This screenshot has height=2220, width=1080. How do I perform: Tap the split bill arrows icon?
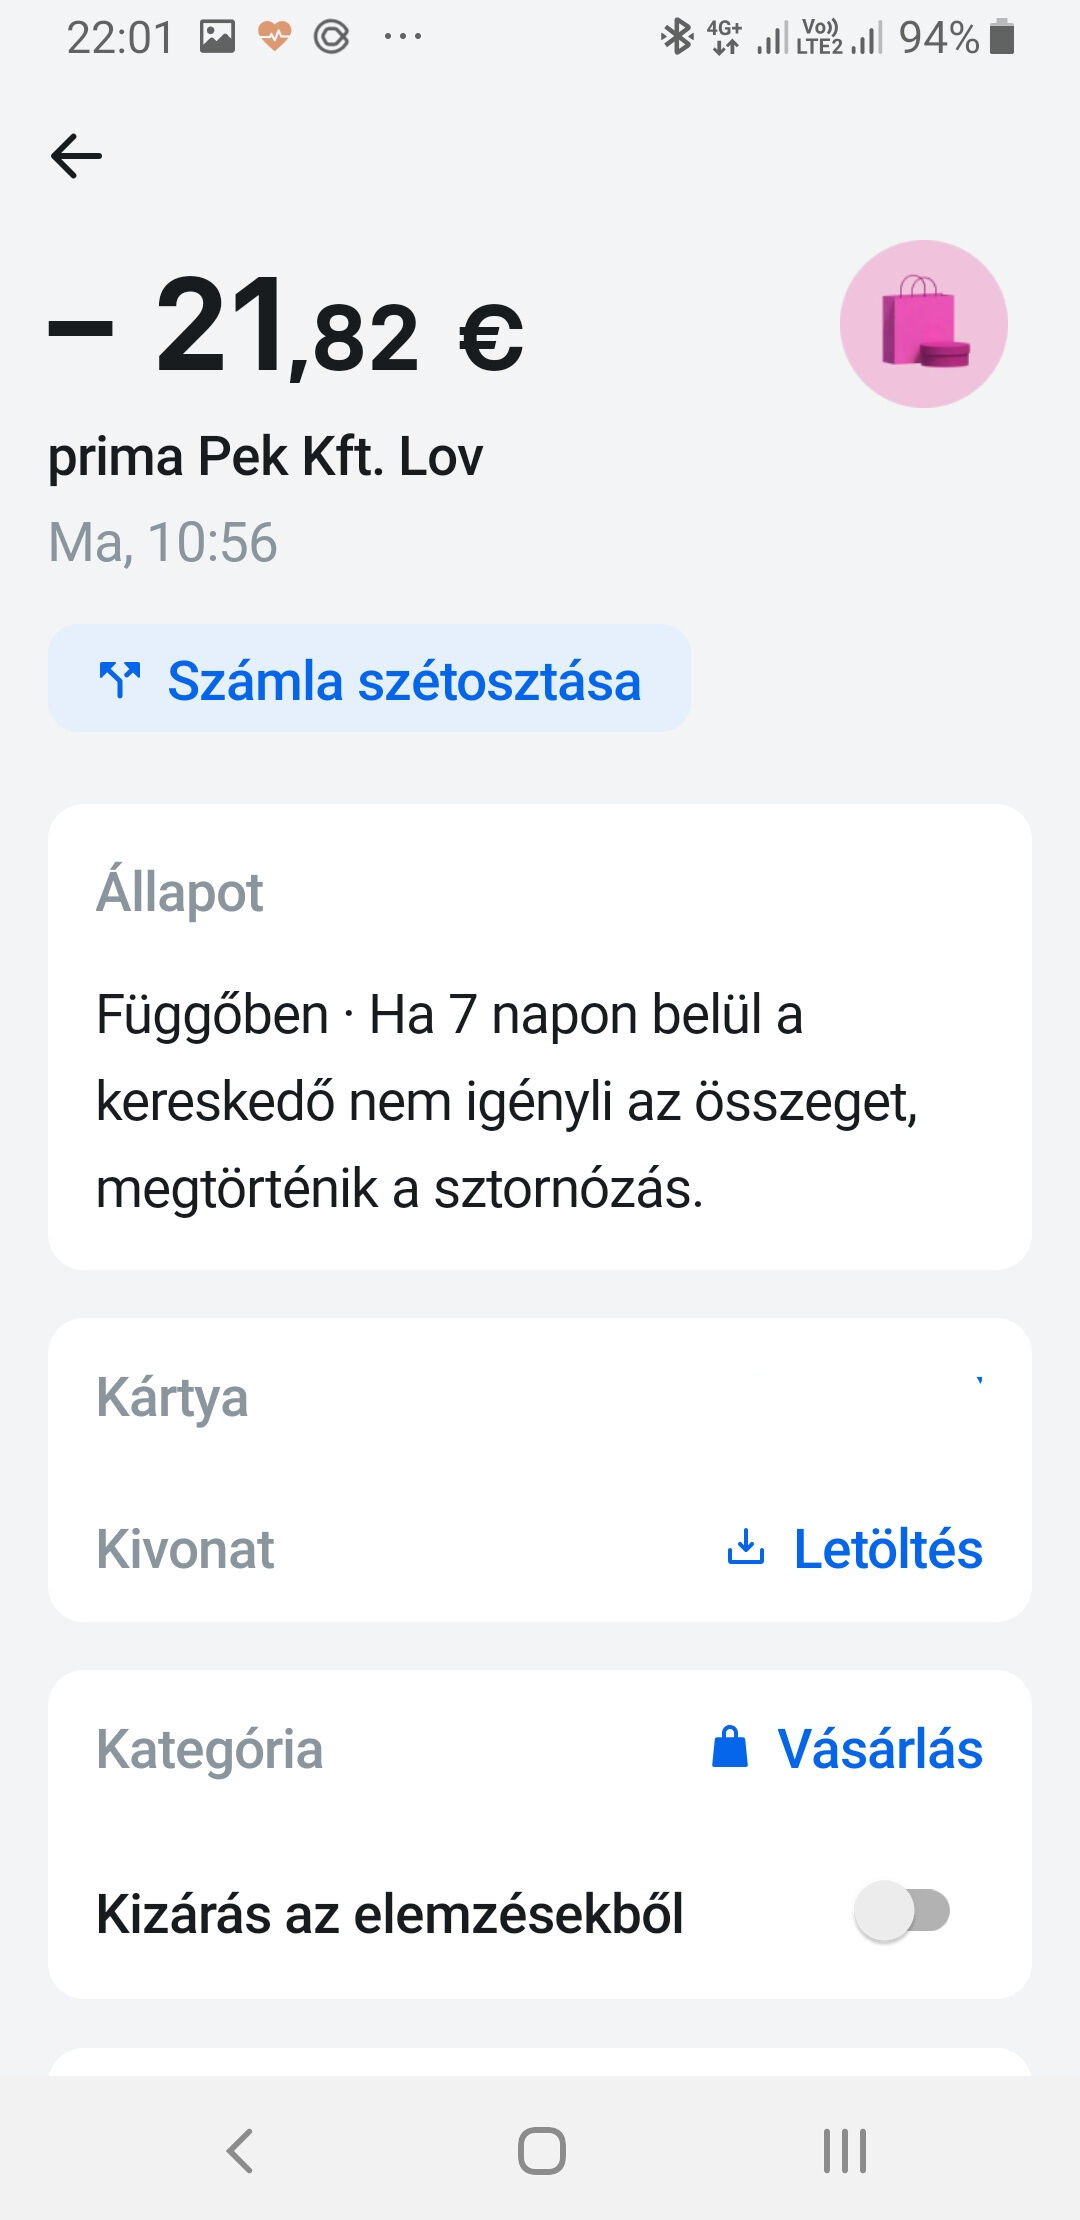[119, 681]
